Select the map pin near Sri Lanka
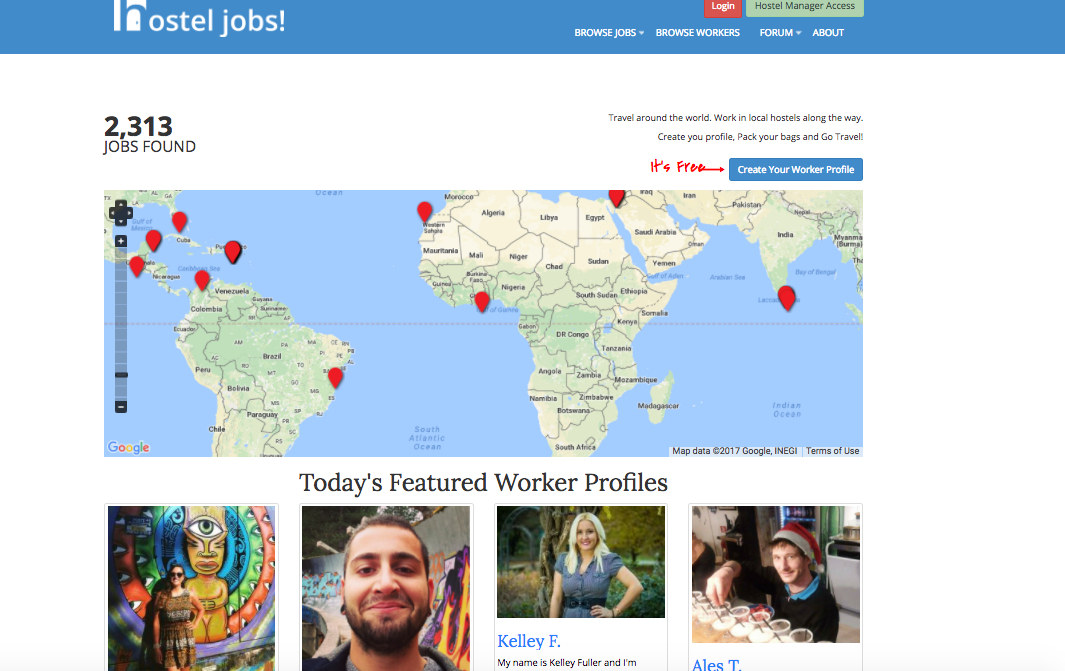This screenshot has width=1065, height=671. coord(787,297)
